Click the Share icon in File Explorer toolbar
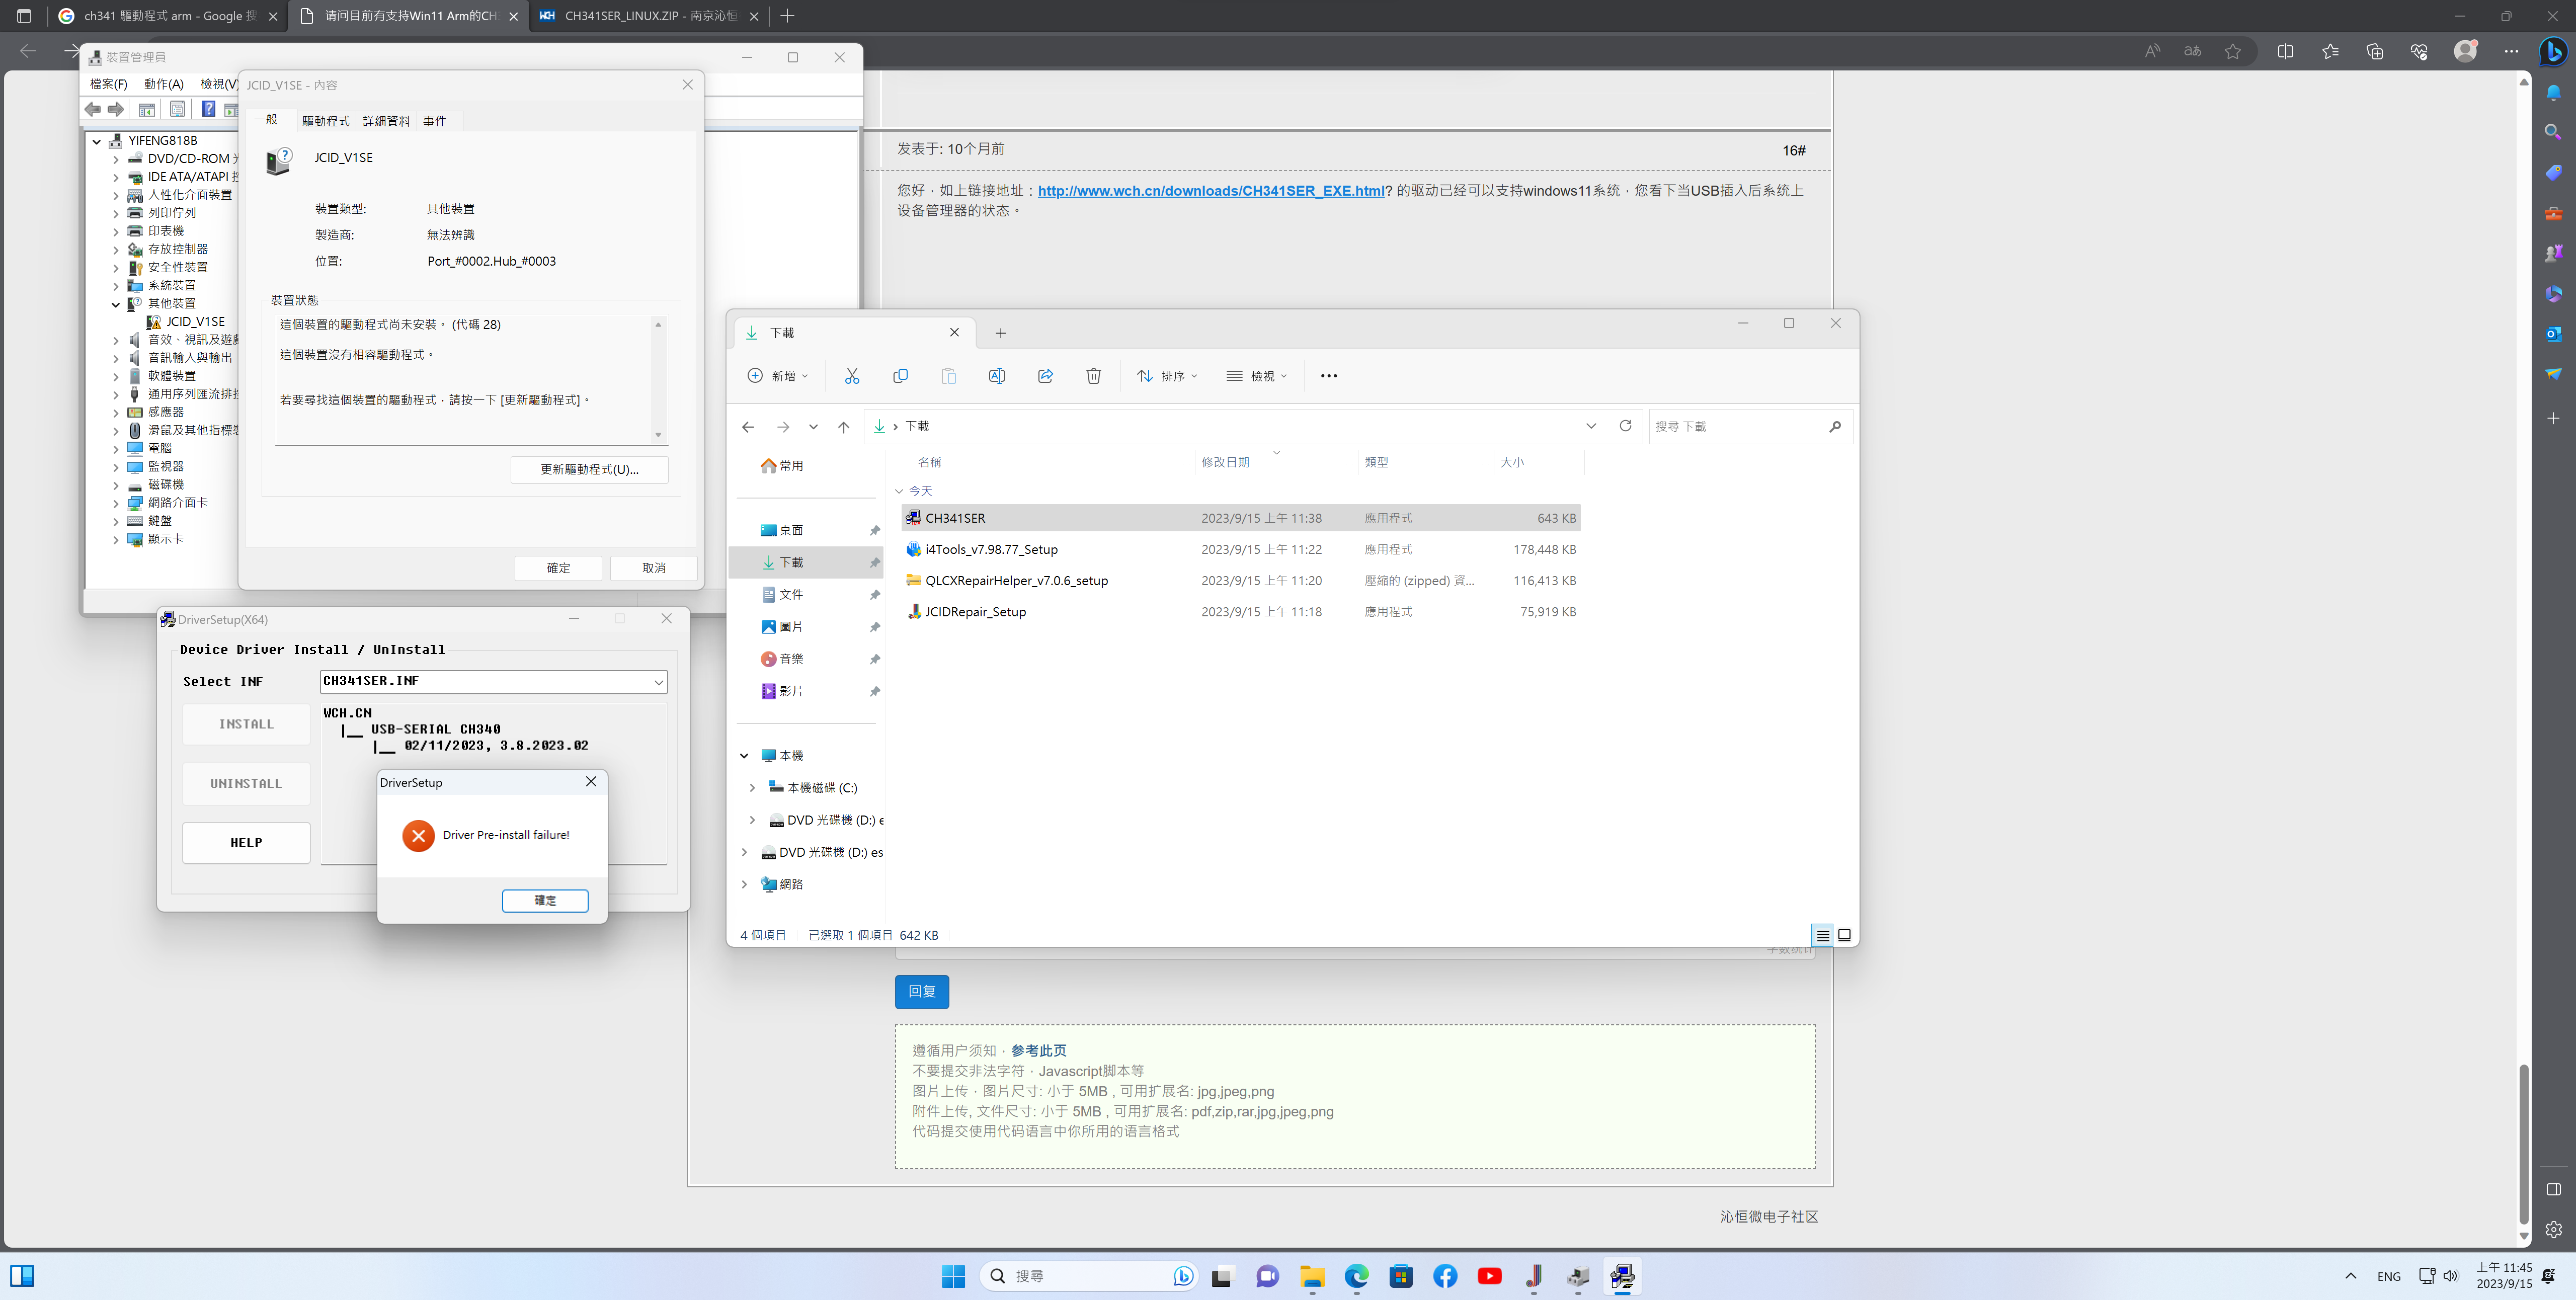Screen dimensions: 2576x1300 (x=1045, y=376)
